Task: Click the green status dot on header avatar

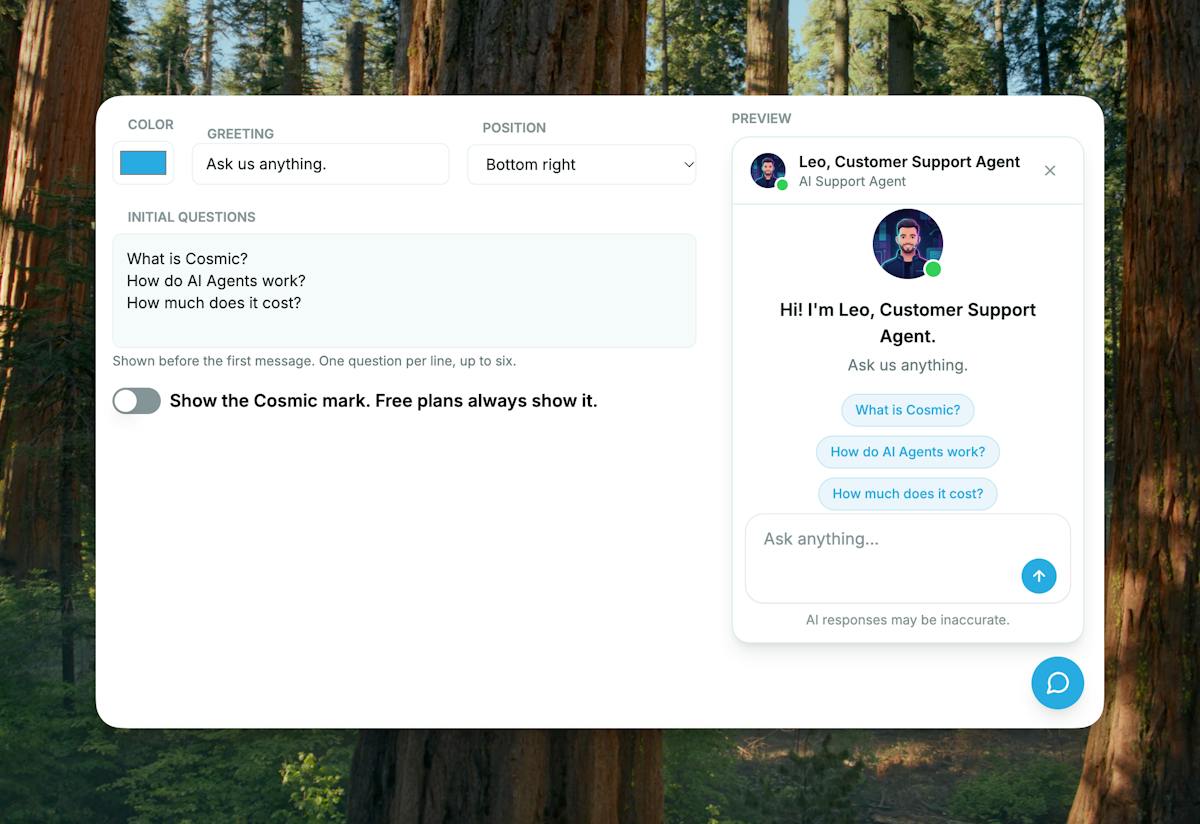Action: click(x=782, y=185)
